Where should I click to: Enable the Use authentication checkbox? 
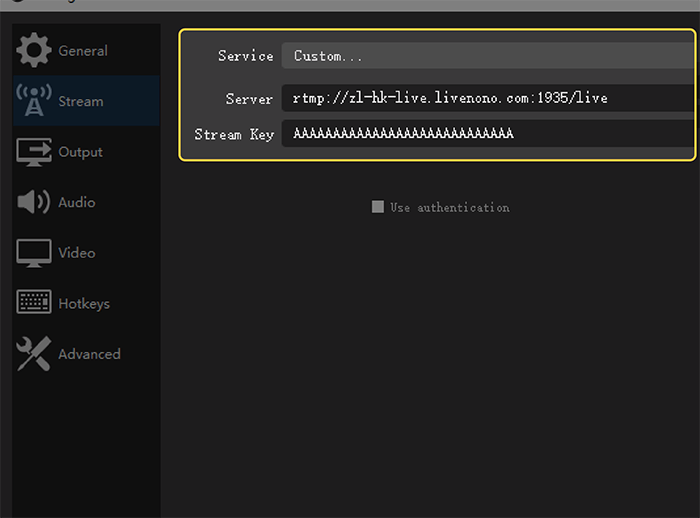coord(378,207)
